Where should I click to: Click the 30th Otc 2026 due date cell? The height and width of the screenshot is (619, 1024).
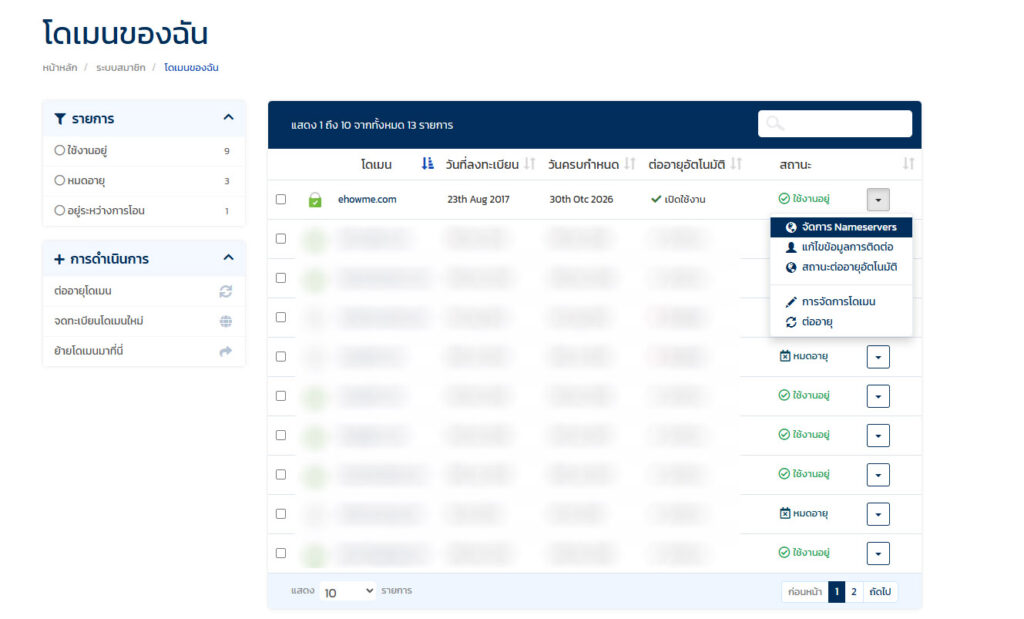coord(581,199)
